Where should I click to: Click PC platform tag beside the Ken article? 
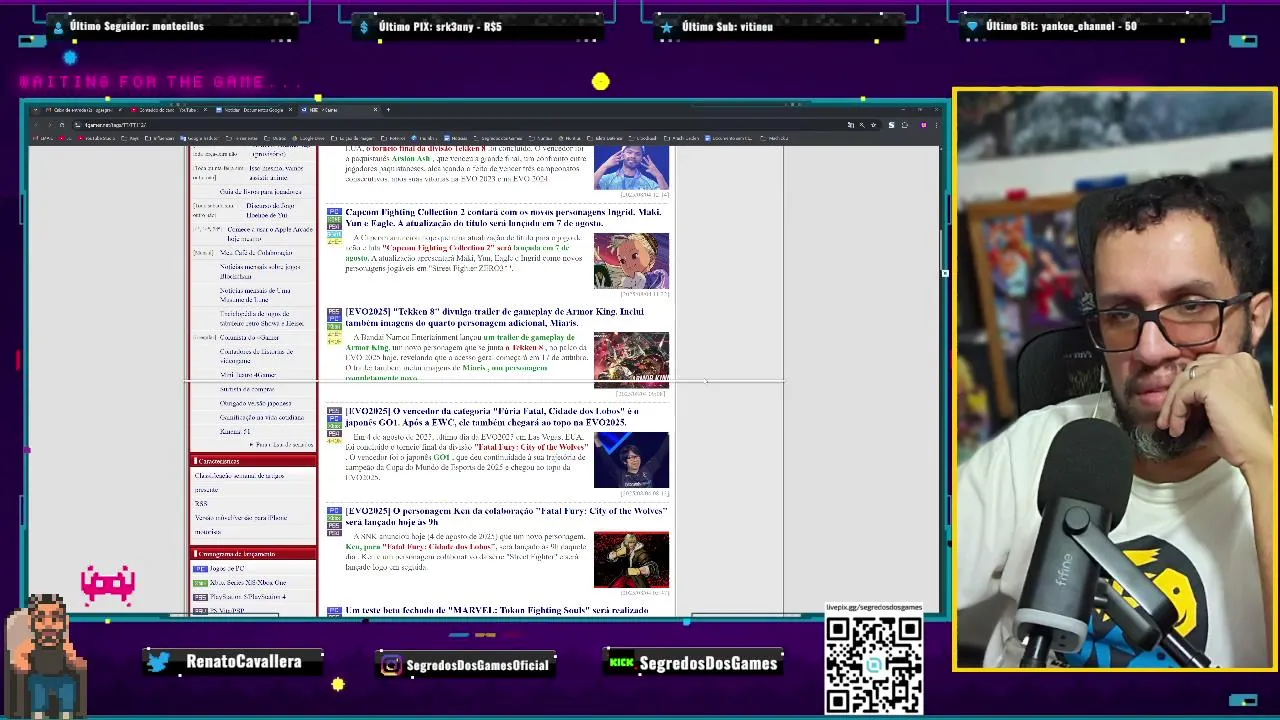click(334, 512)
